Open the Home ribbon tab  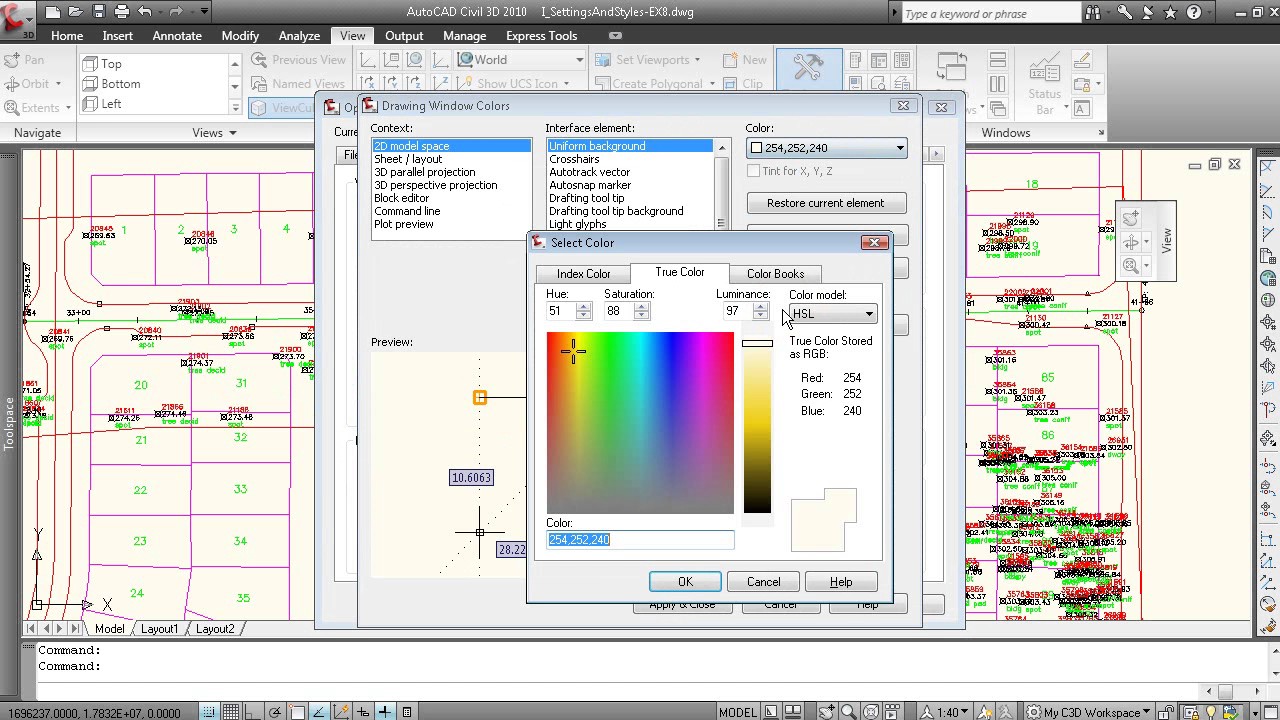click(67, 36)
